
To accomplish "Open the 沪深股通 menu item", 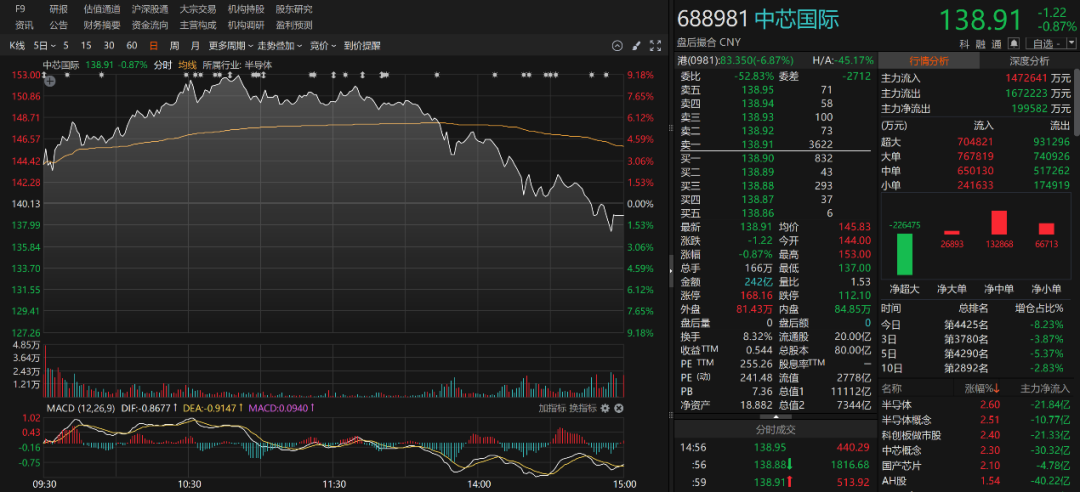I will pyautogui.click(x=149, y=9).
